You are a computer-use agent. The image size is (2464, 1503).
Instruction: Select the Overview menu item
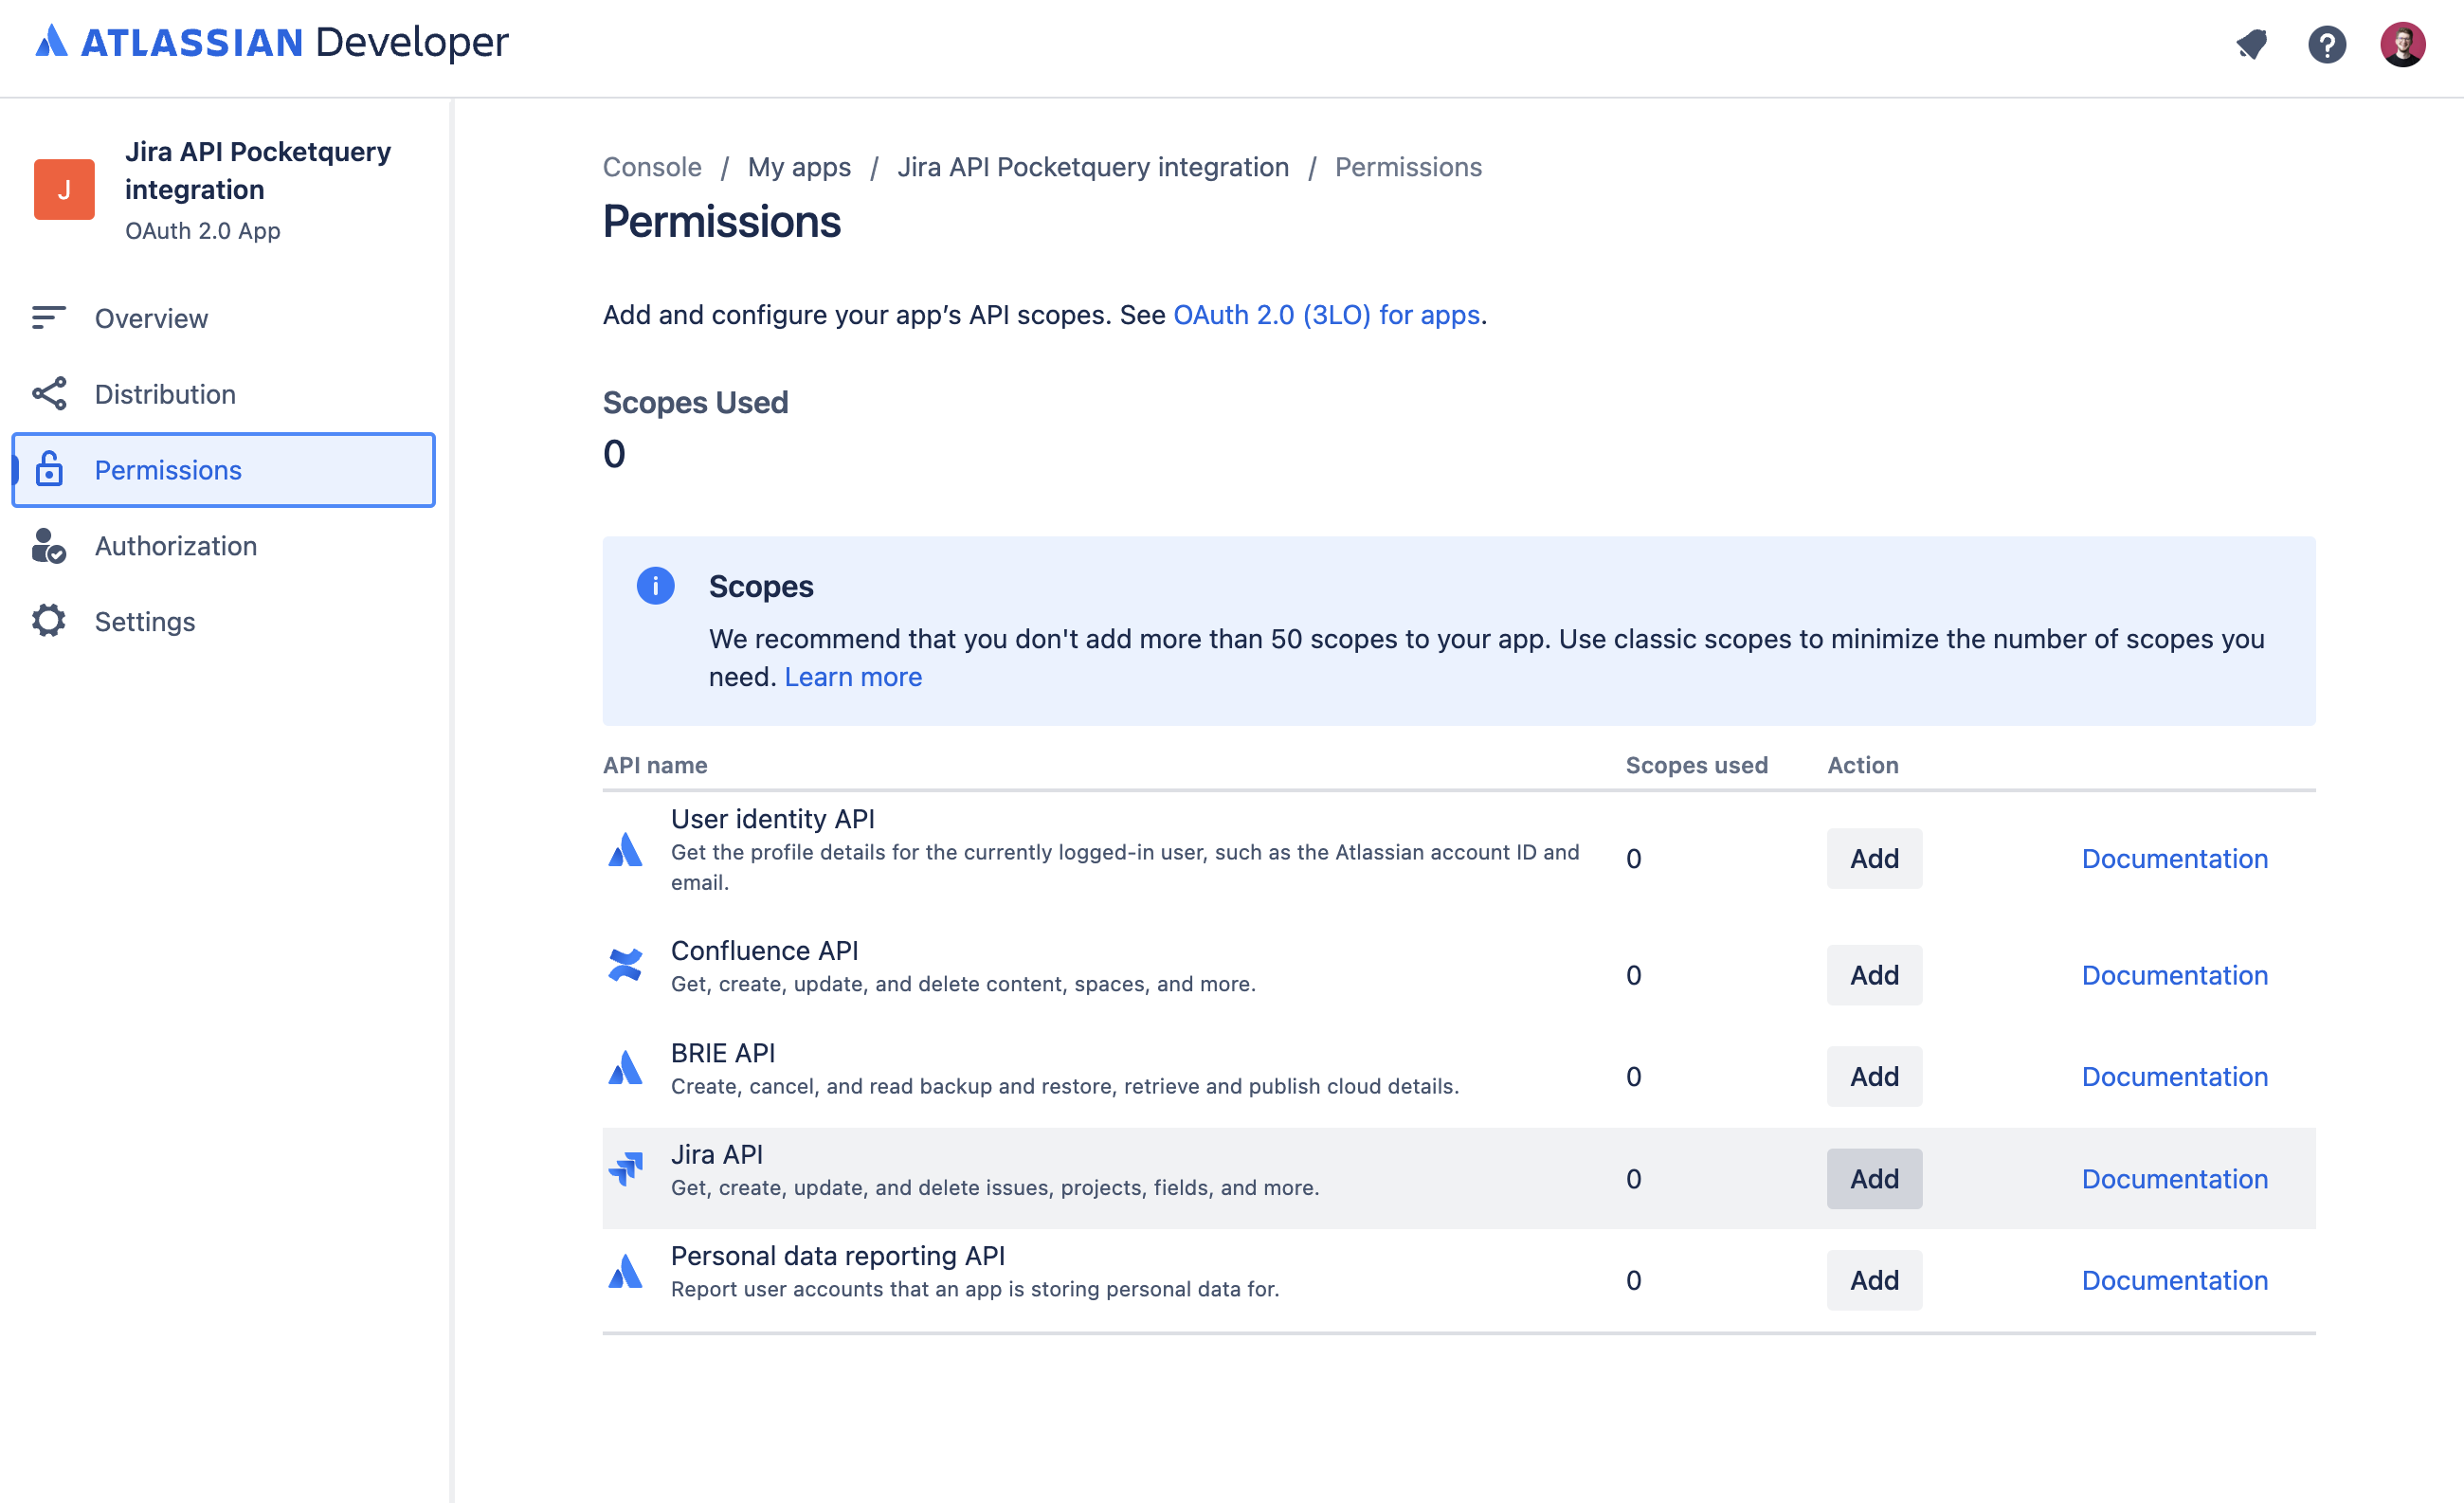152,318
